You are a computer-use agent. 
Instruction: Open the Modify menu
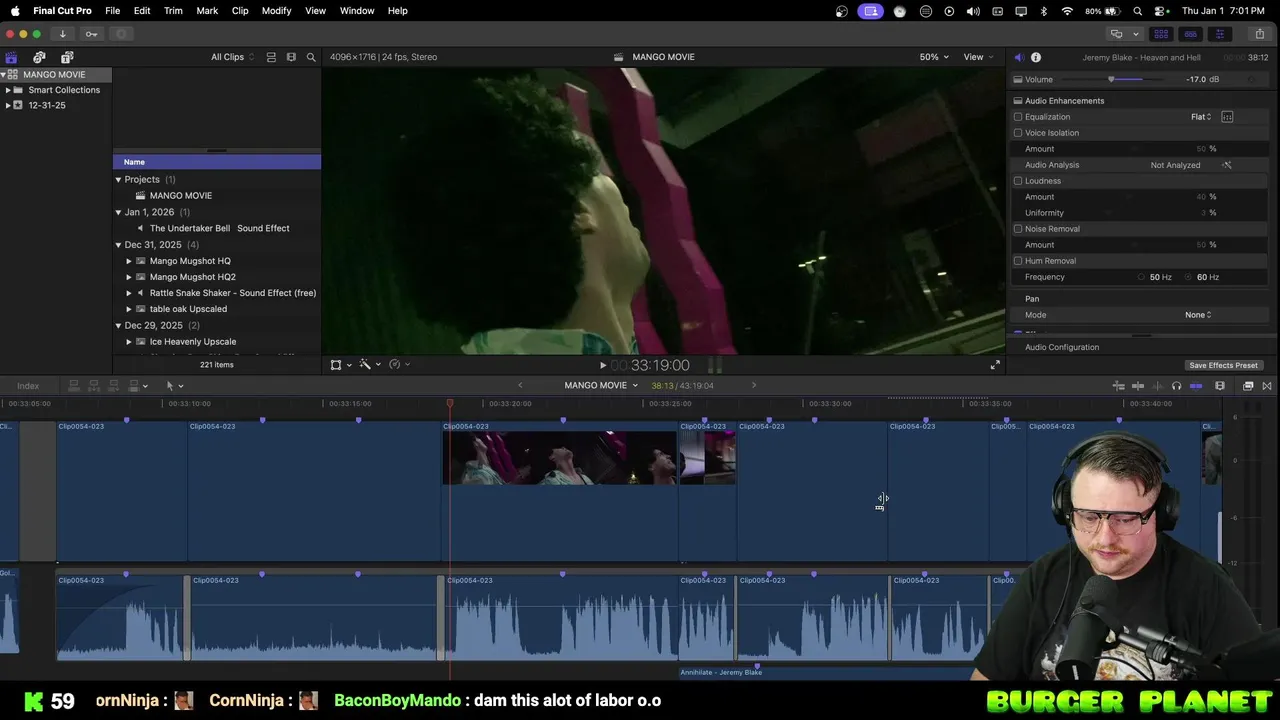pyautogui.click(x=276, y=11)
